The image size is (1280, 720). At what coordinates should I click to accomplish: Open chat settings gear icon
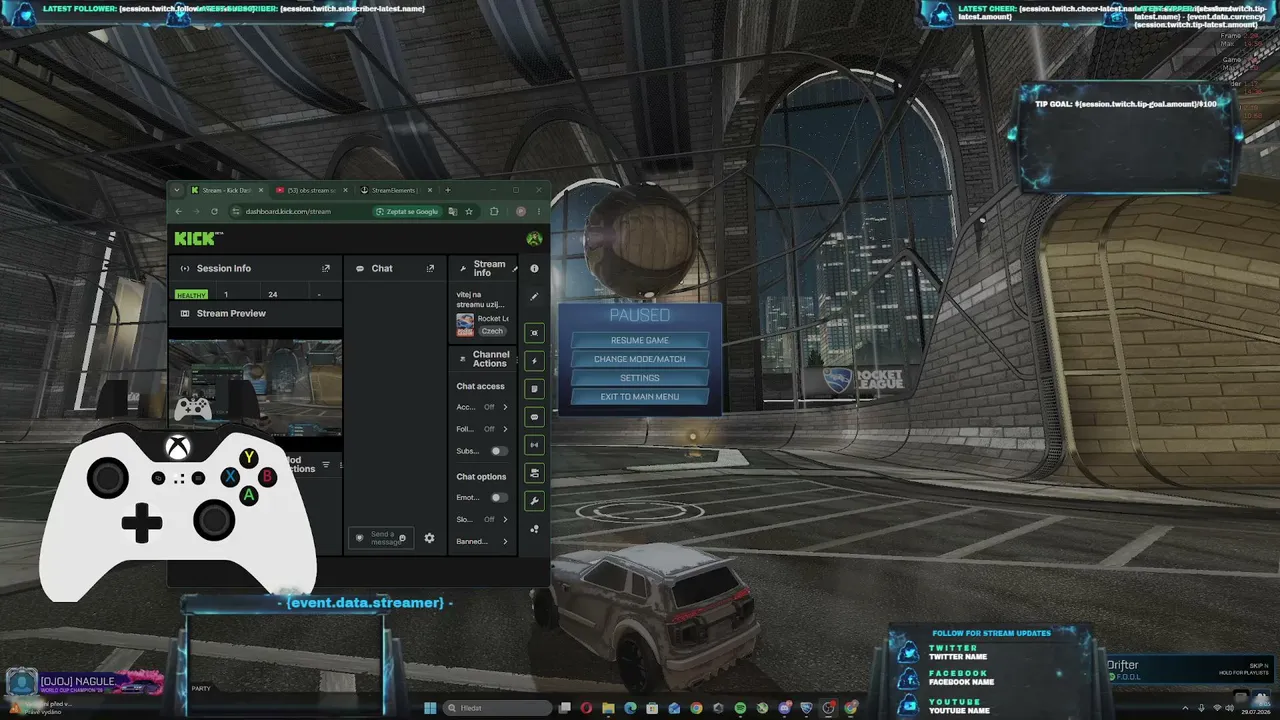tap(429, 538)
